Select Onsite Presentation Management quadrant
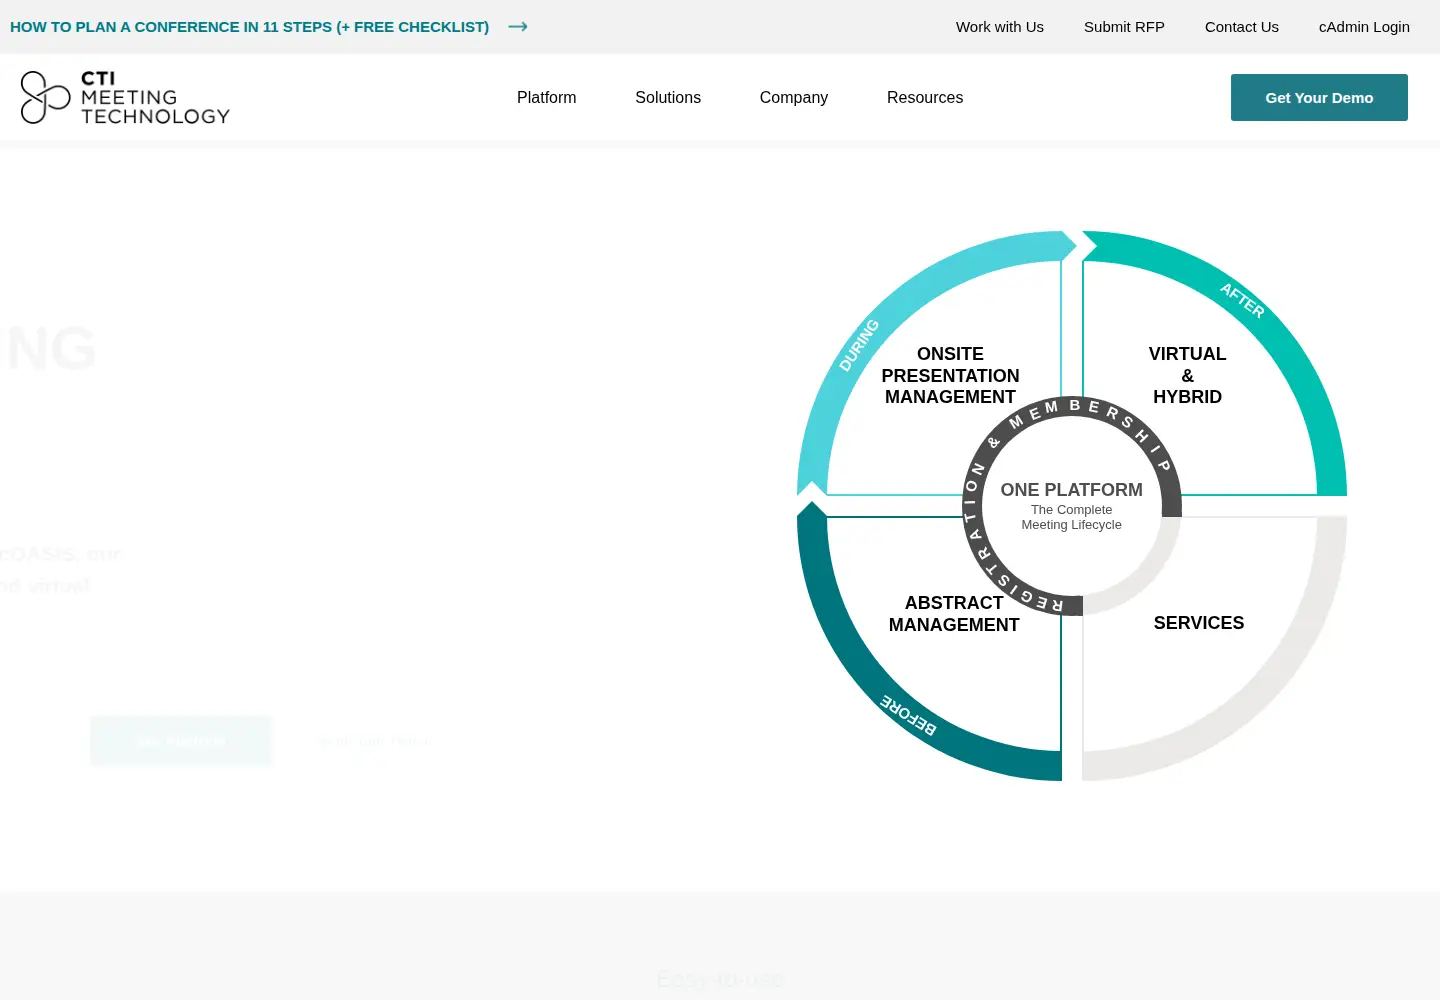The height and width of the screenshot is (1000, 1440). pyautogui.click(x=950, y=375)
